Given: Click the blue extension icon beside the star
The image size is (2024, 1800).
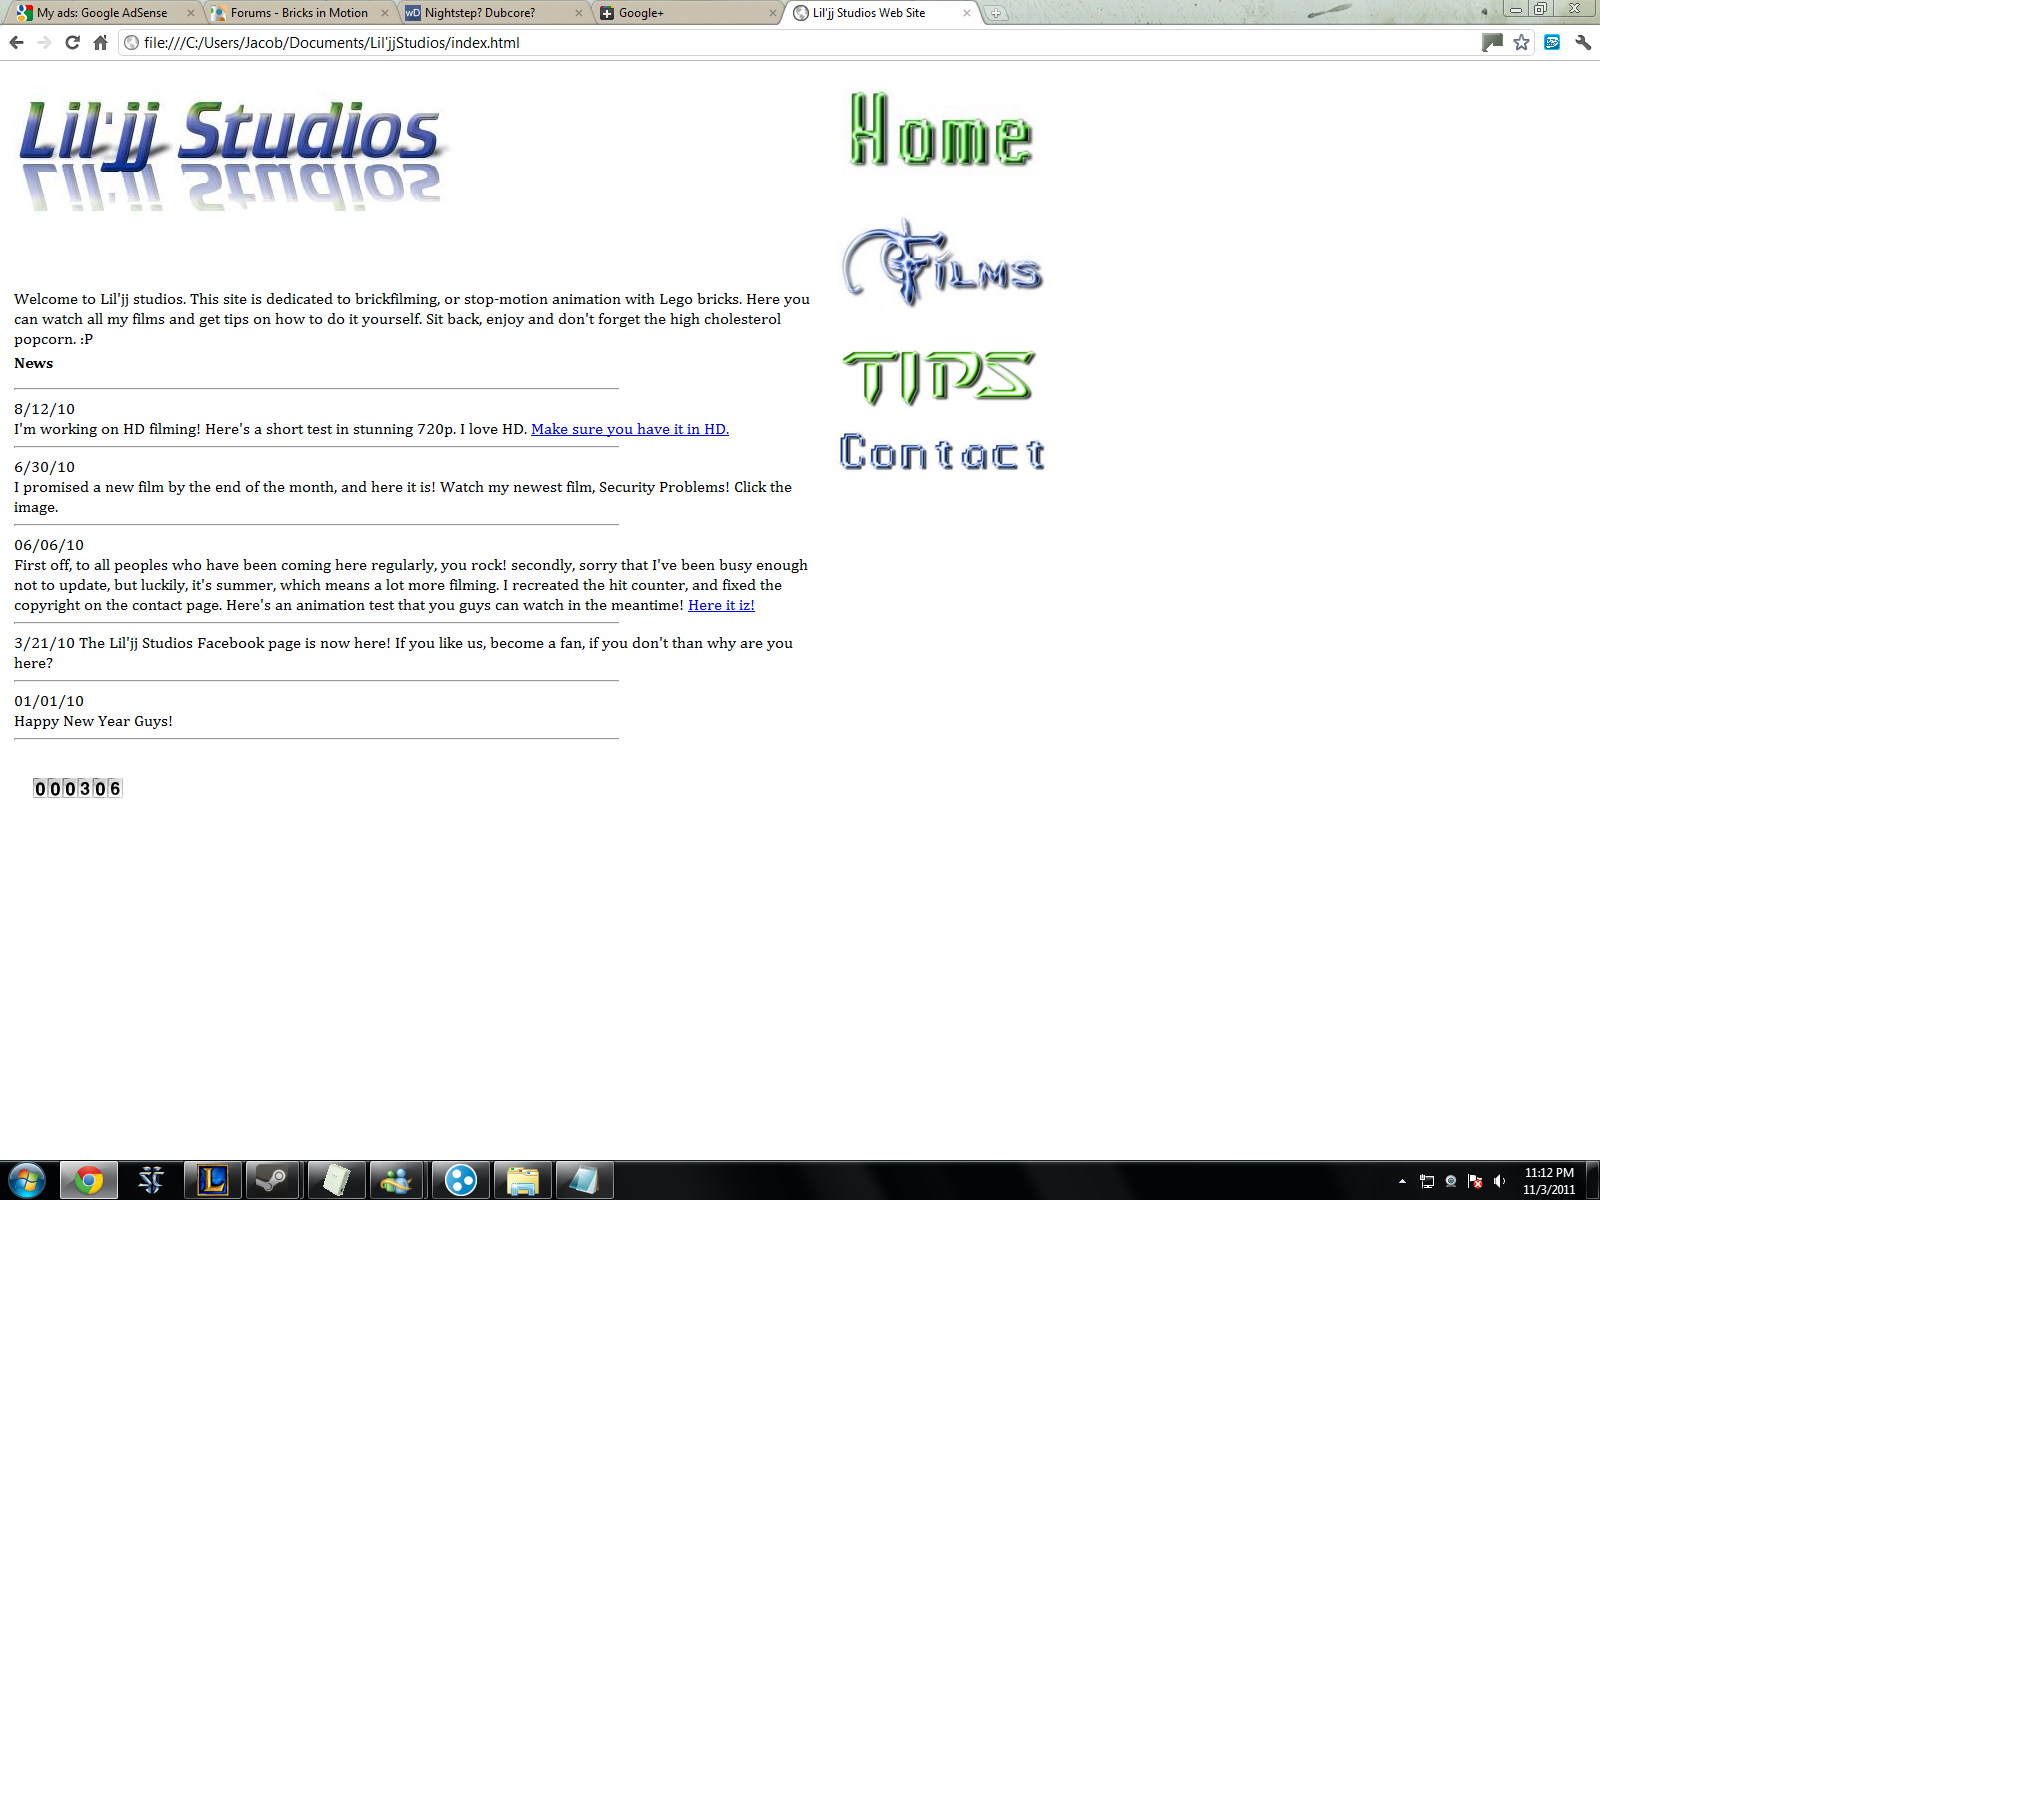Looking at the screenshot, I should [1552, 42].
